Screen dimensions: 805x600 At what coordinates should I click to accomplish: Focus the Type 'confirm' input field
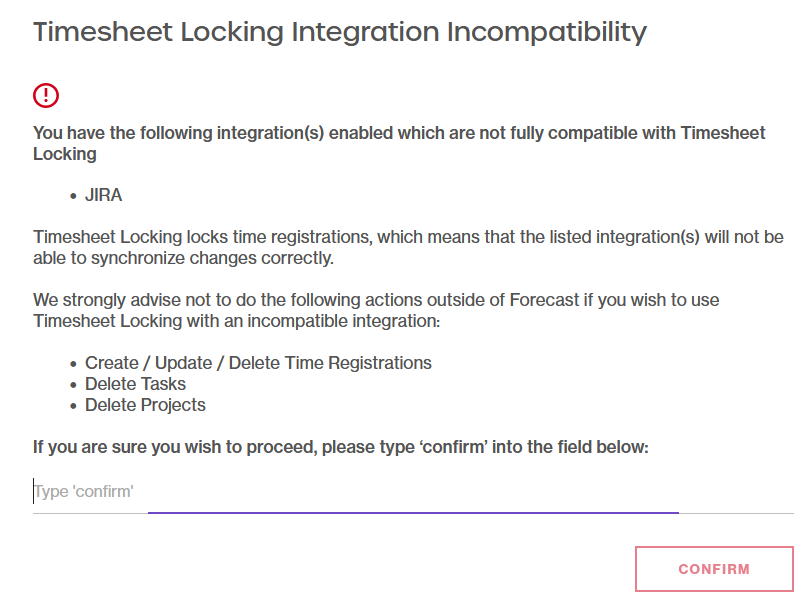(x=413, y=492)
